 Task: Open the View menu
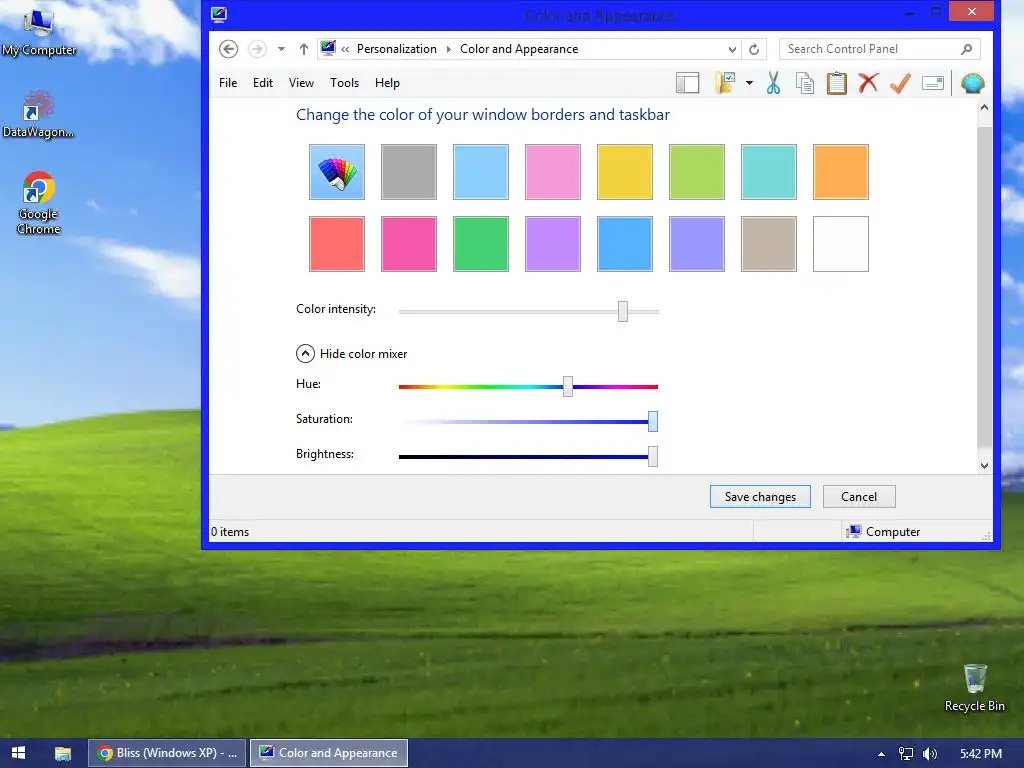(x=301, y=83)
